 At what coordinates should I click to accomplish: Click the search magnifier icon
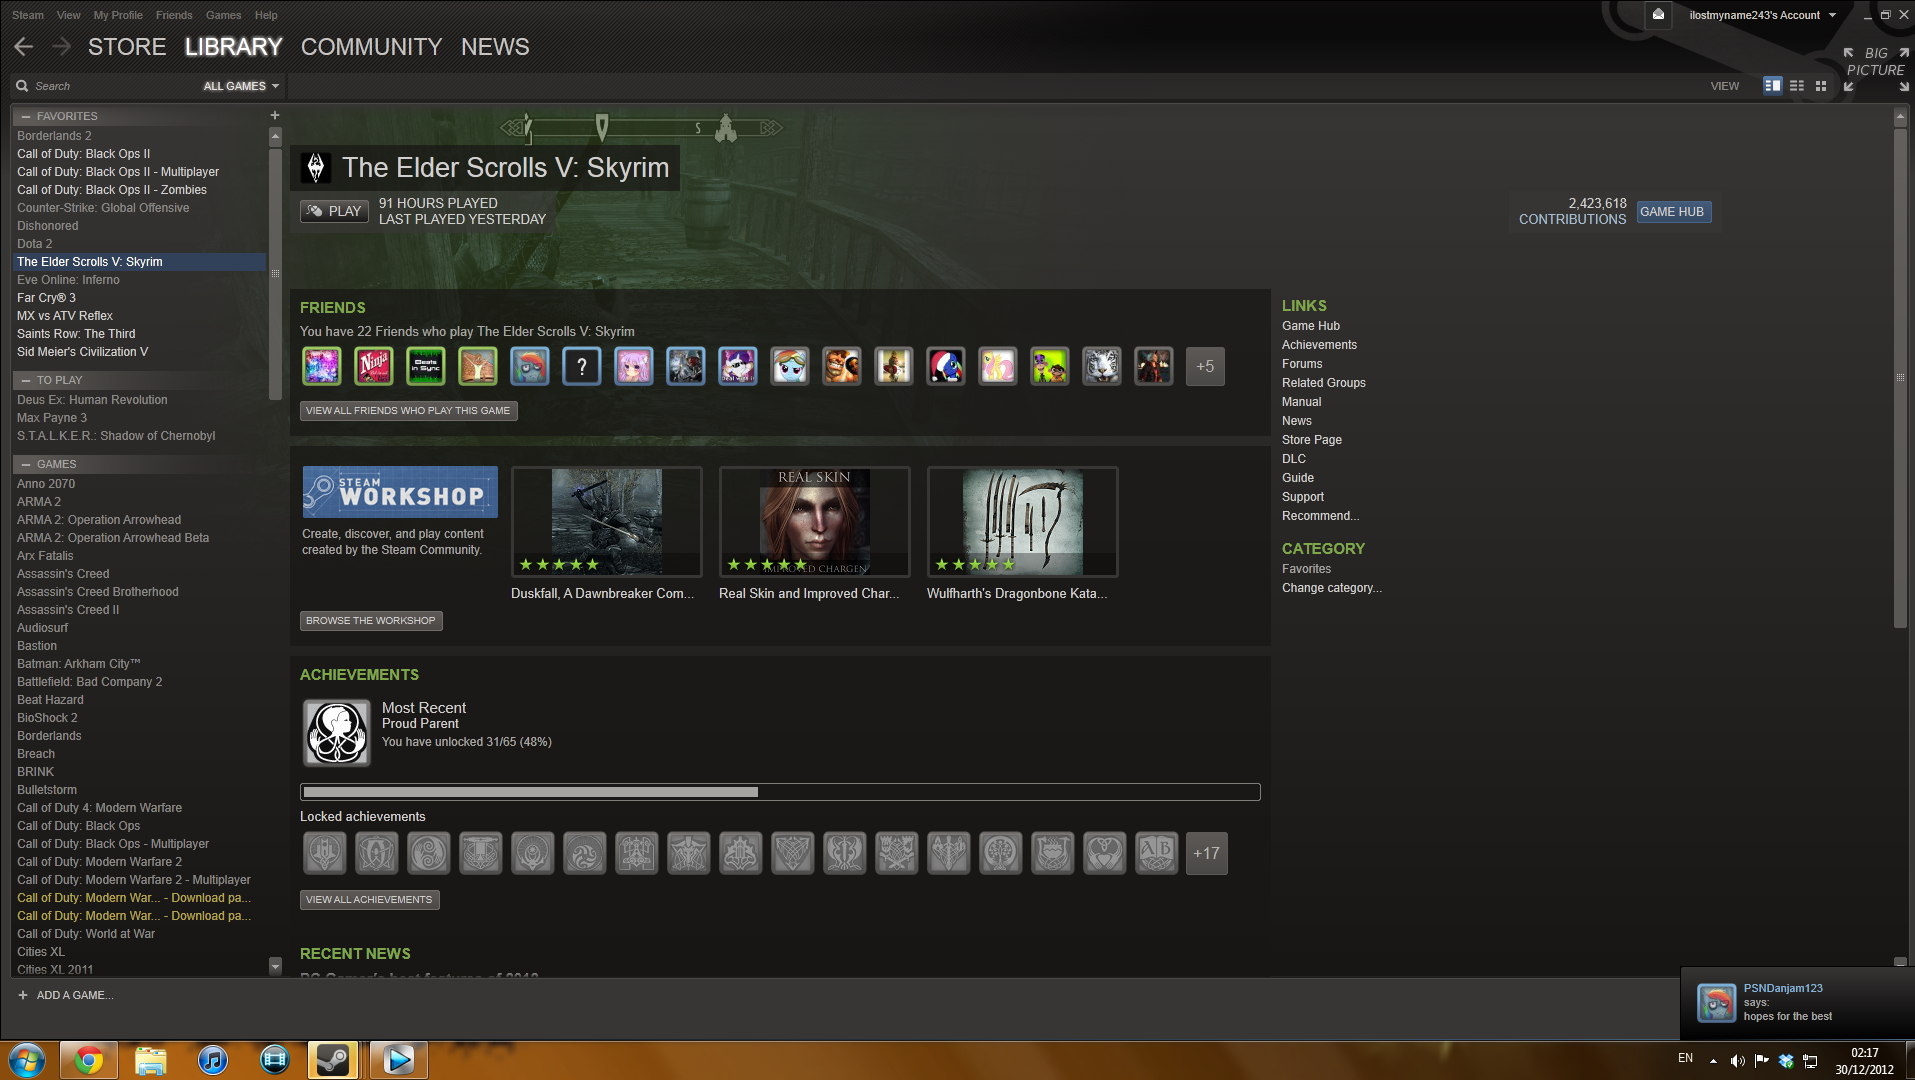tap(22, 86)
